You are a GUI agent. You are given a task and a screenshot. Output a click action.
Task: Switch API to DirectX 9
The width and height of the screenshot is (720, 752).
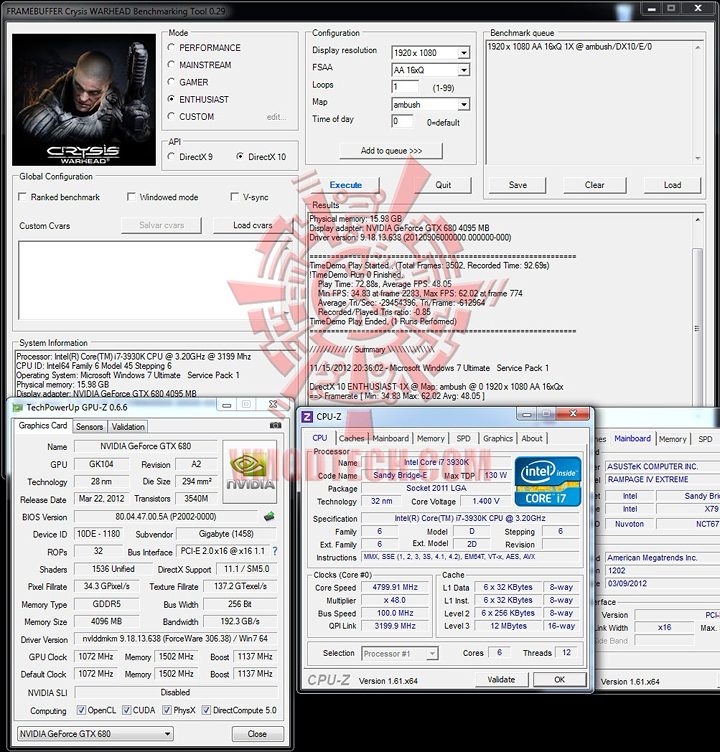[x=171, y=157]
